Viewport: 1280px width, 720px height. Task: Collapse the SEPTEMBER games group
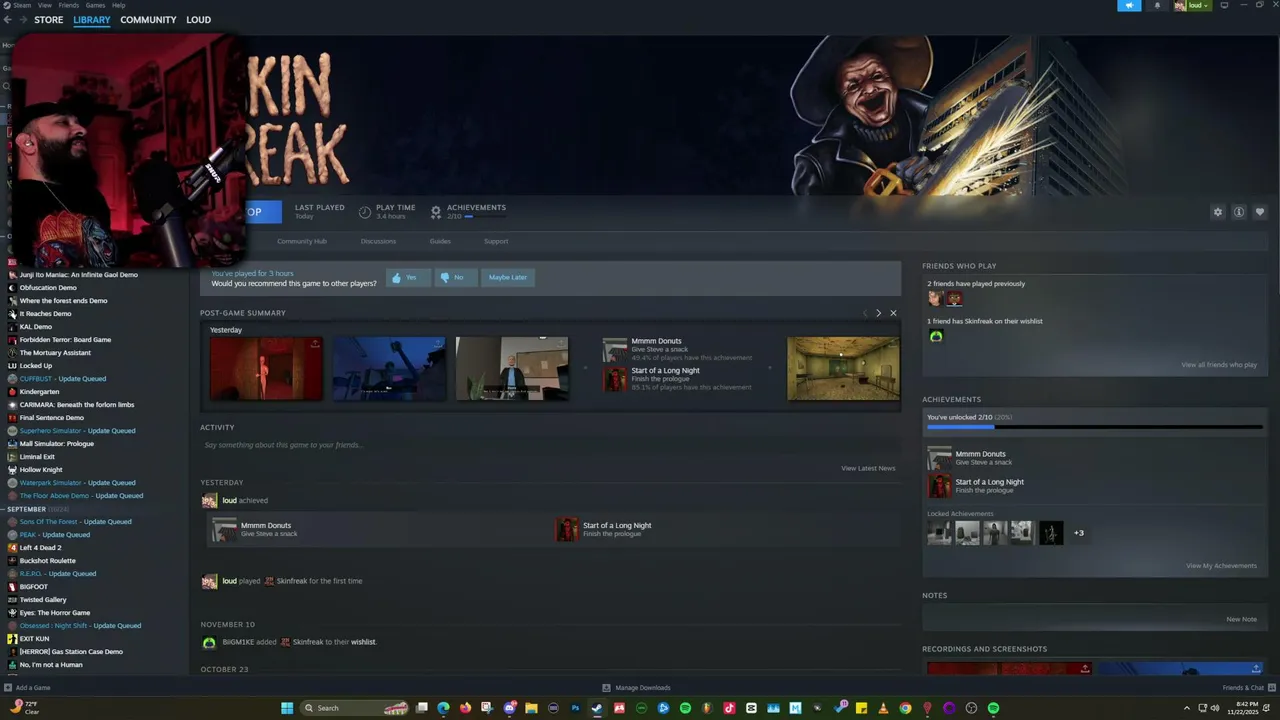4,509
